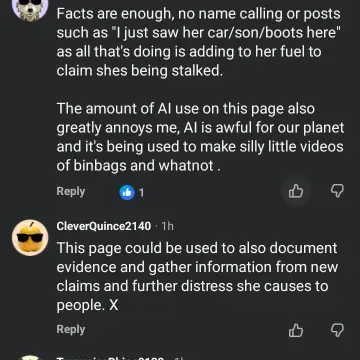Screen dimensions: 360x360
Task: Visit CleverQuince2140's profile via username
Action: pyautogui.click(x=104, y=226)
